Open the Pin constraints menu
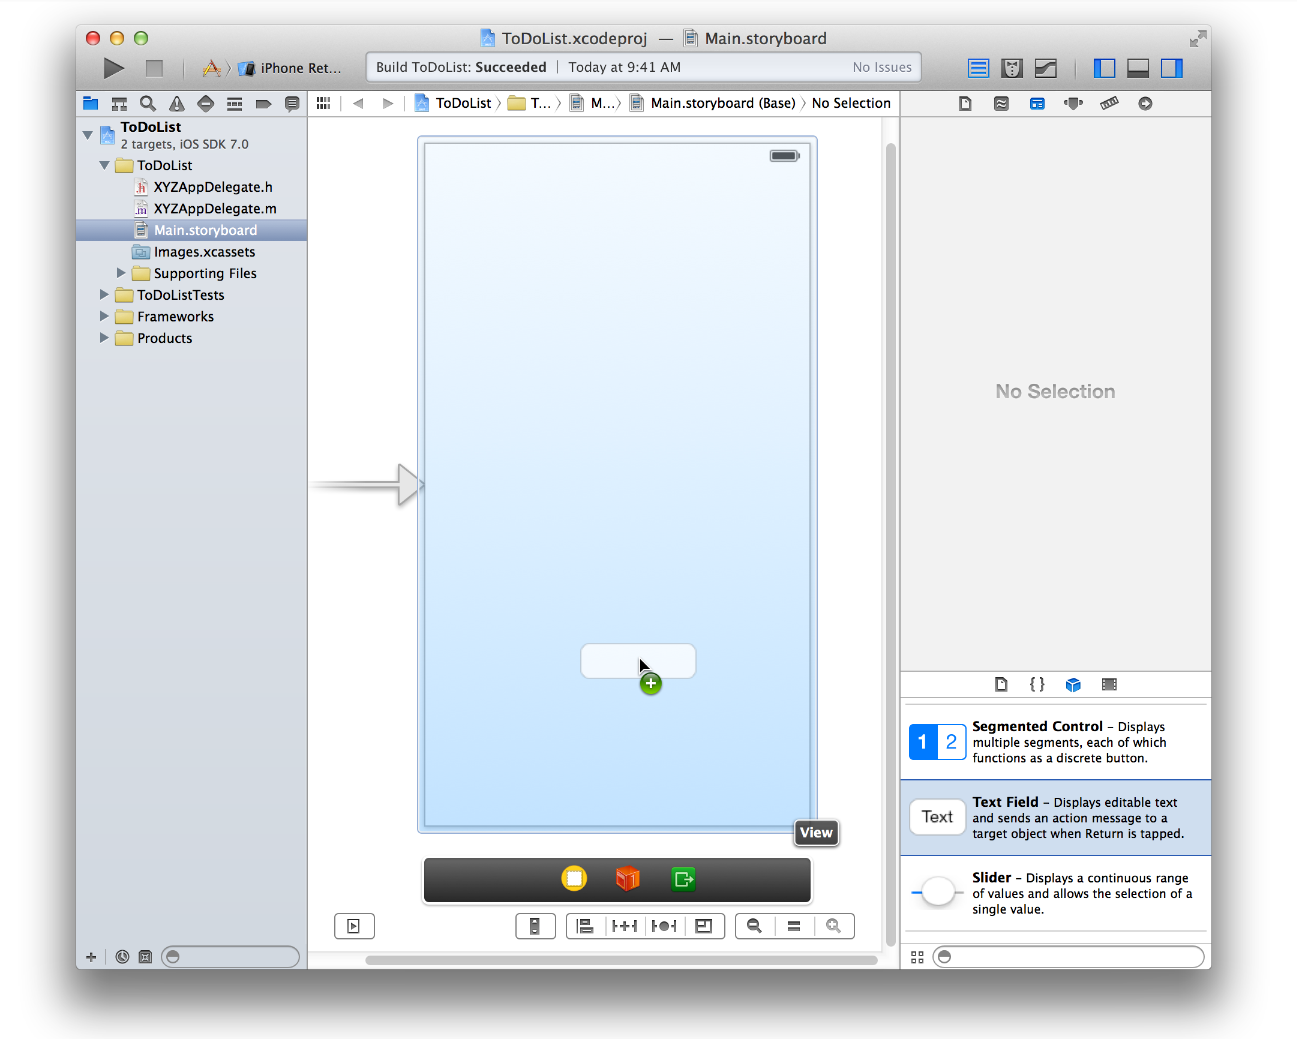Viewport: 1297px width, 1039px height. [625, 926]
